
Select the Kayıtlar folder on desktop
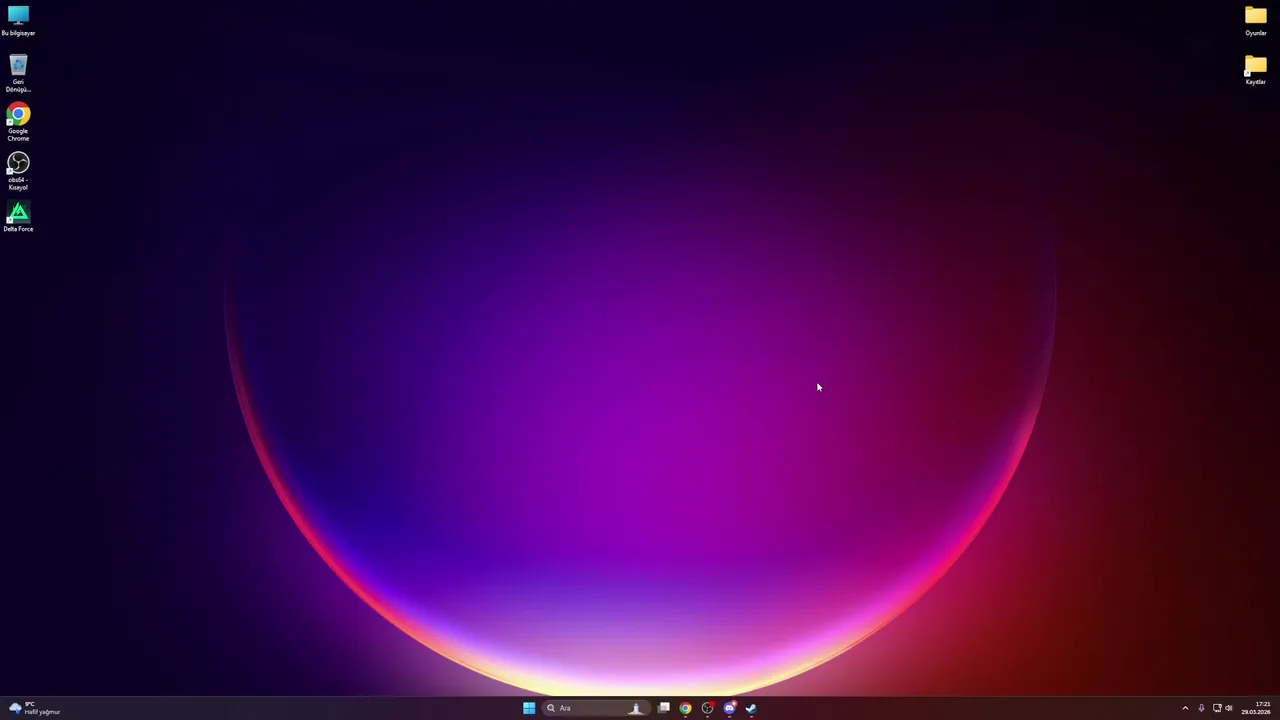[1256, 70]
